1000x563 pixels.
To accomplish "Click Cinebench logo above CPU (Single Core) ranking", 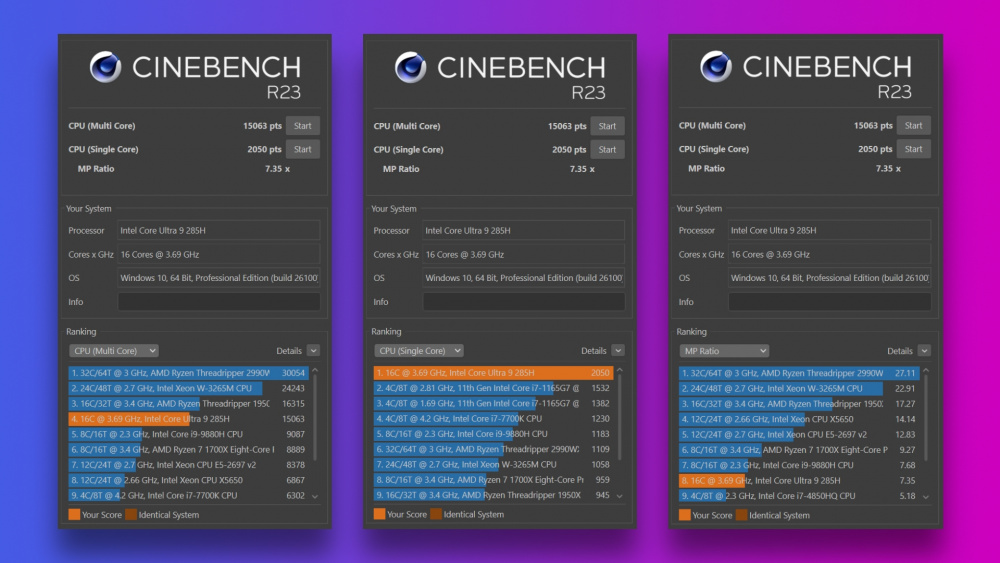I will click(410, 67).
